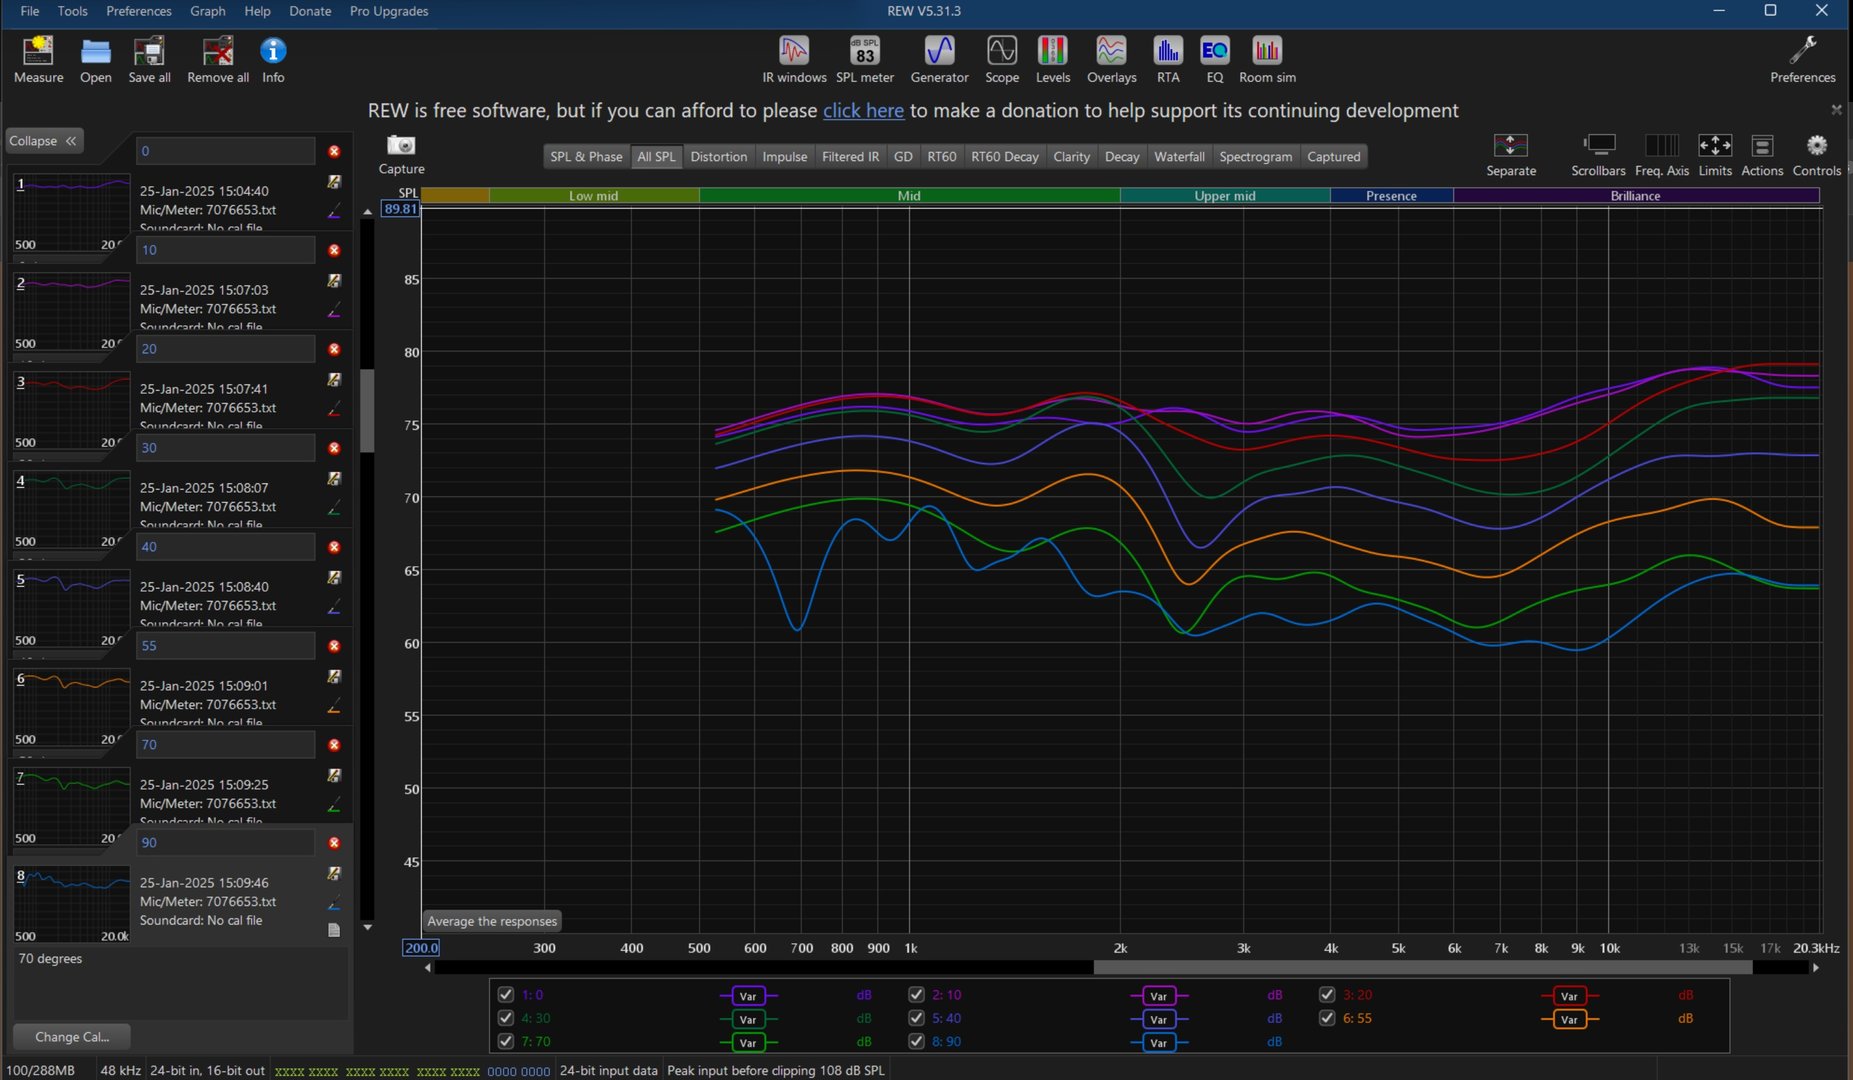The width and height of the screenshot is (1853, 1080).
Task: Switch to the Waterfall tab
Action: [1179, 157]
